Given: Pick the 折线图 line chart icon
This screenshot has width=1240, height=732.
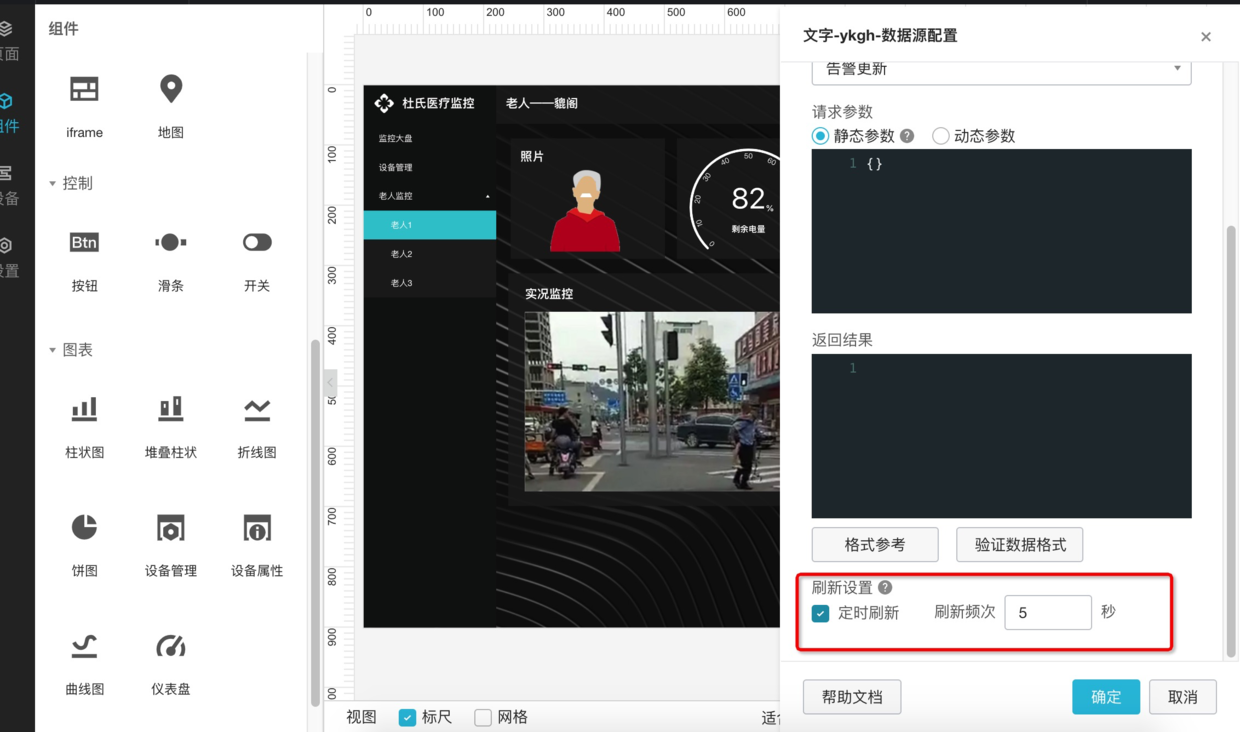Looking at the screenshot, I should pyautogui.click(x=257, y=408).
